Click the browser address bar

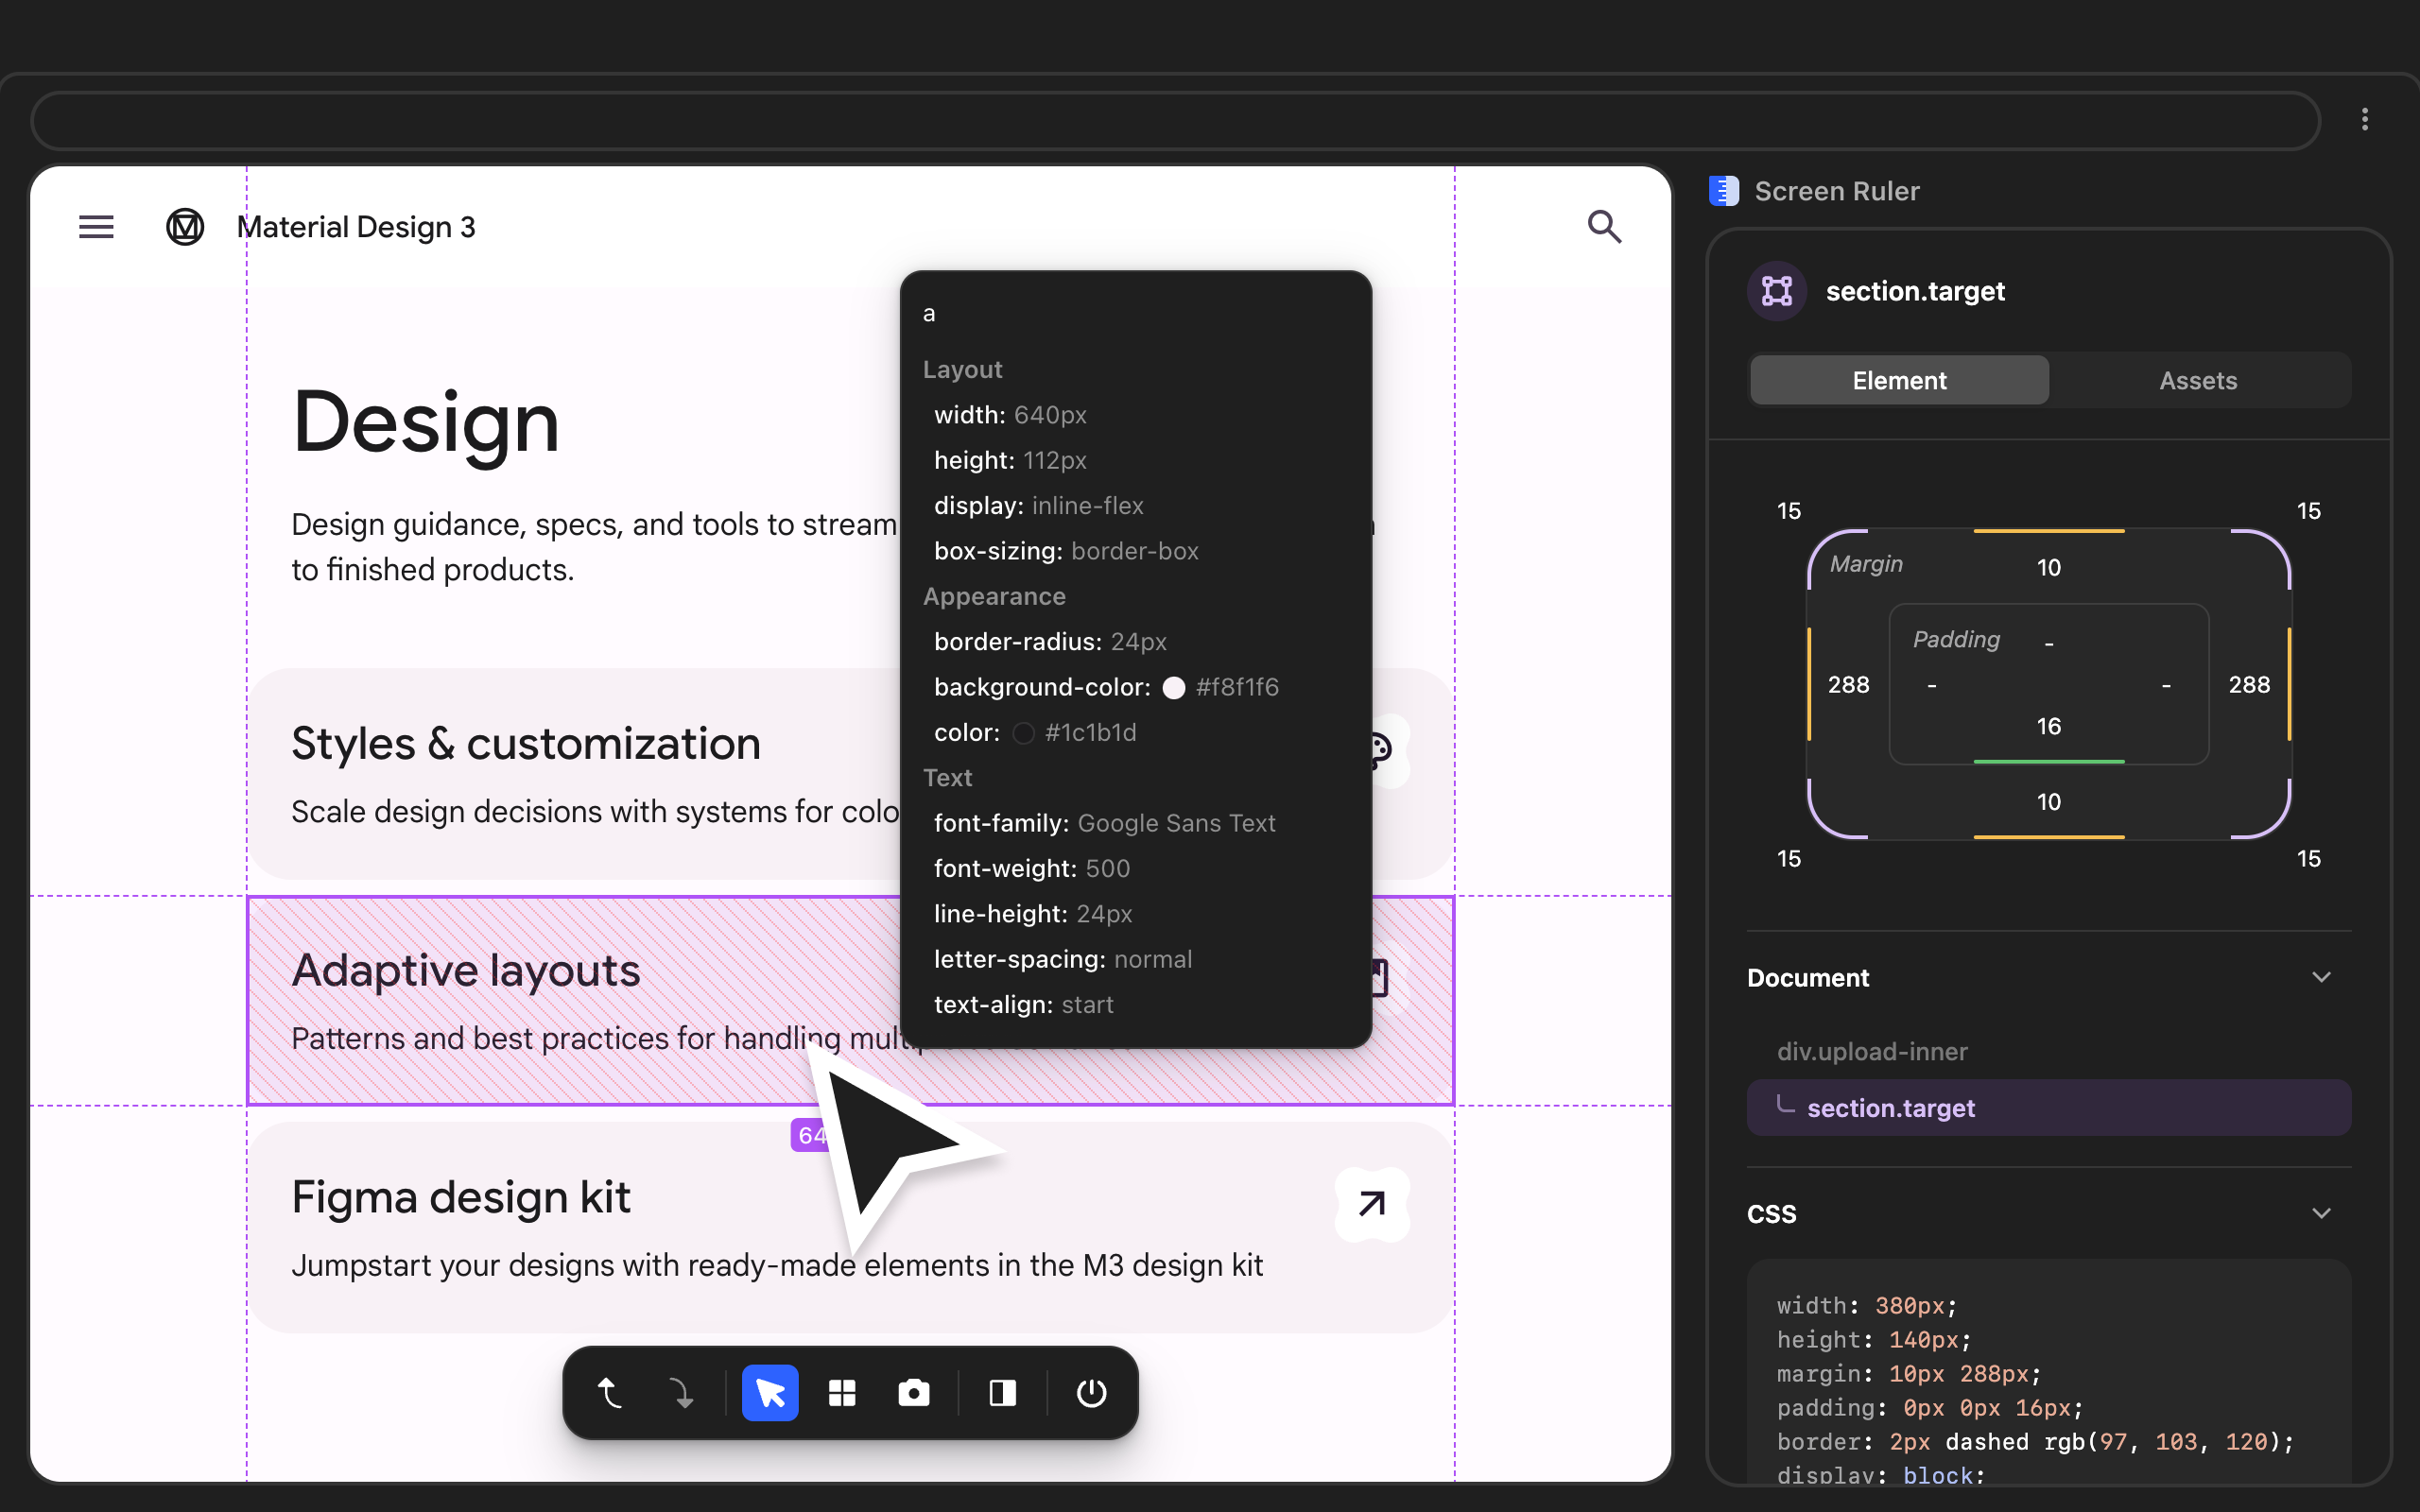point(1175,120)
